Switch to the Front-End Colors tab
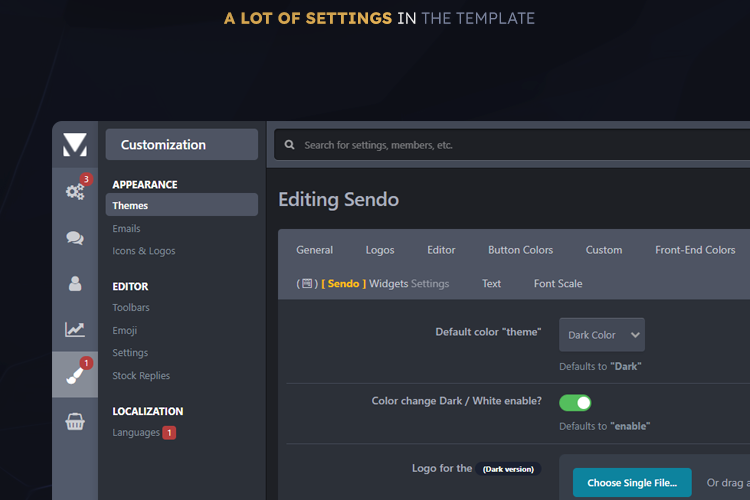This screenshot has width=750, height=500. [x=695, y=250]
